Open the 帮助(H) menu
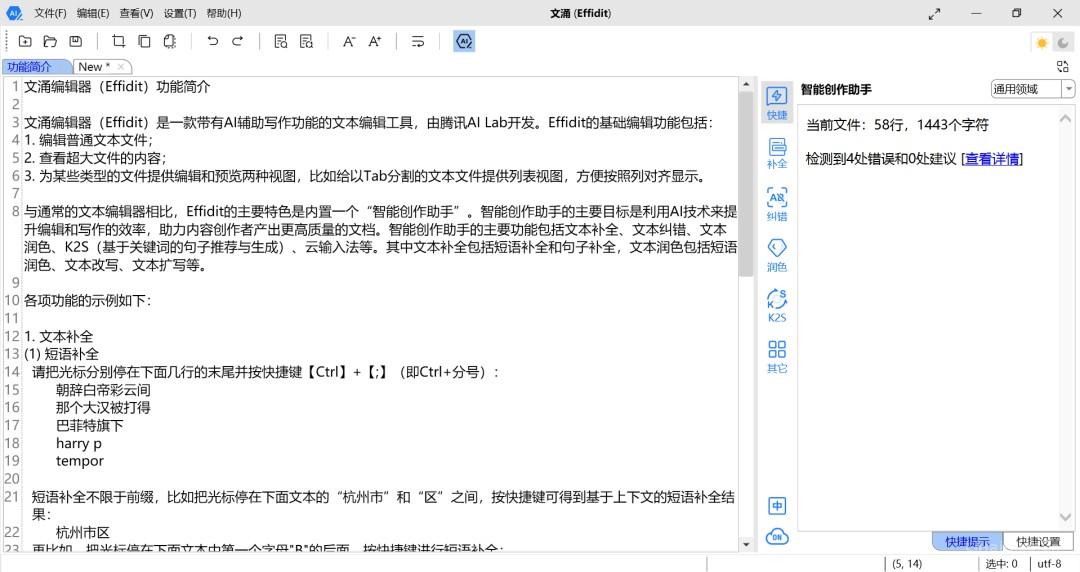The height and width of the screenshot is (572, 1080). [x=224, y=13]
